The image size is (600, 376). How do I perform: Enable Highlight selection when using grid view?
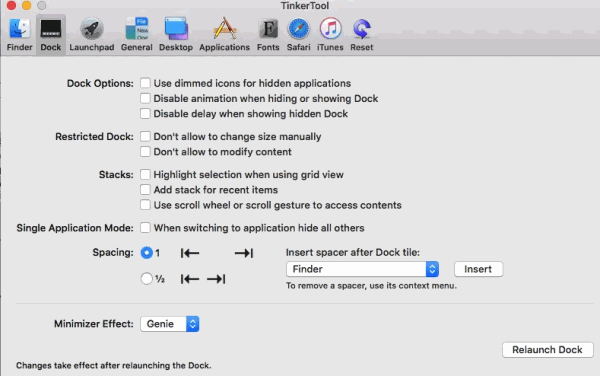(145, 174)
